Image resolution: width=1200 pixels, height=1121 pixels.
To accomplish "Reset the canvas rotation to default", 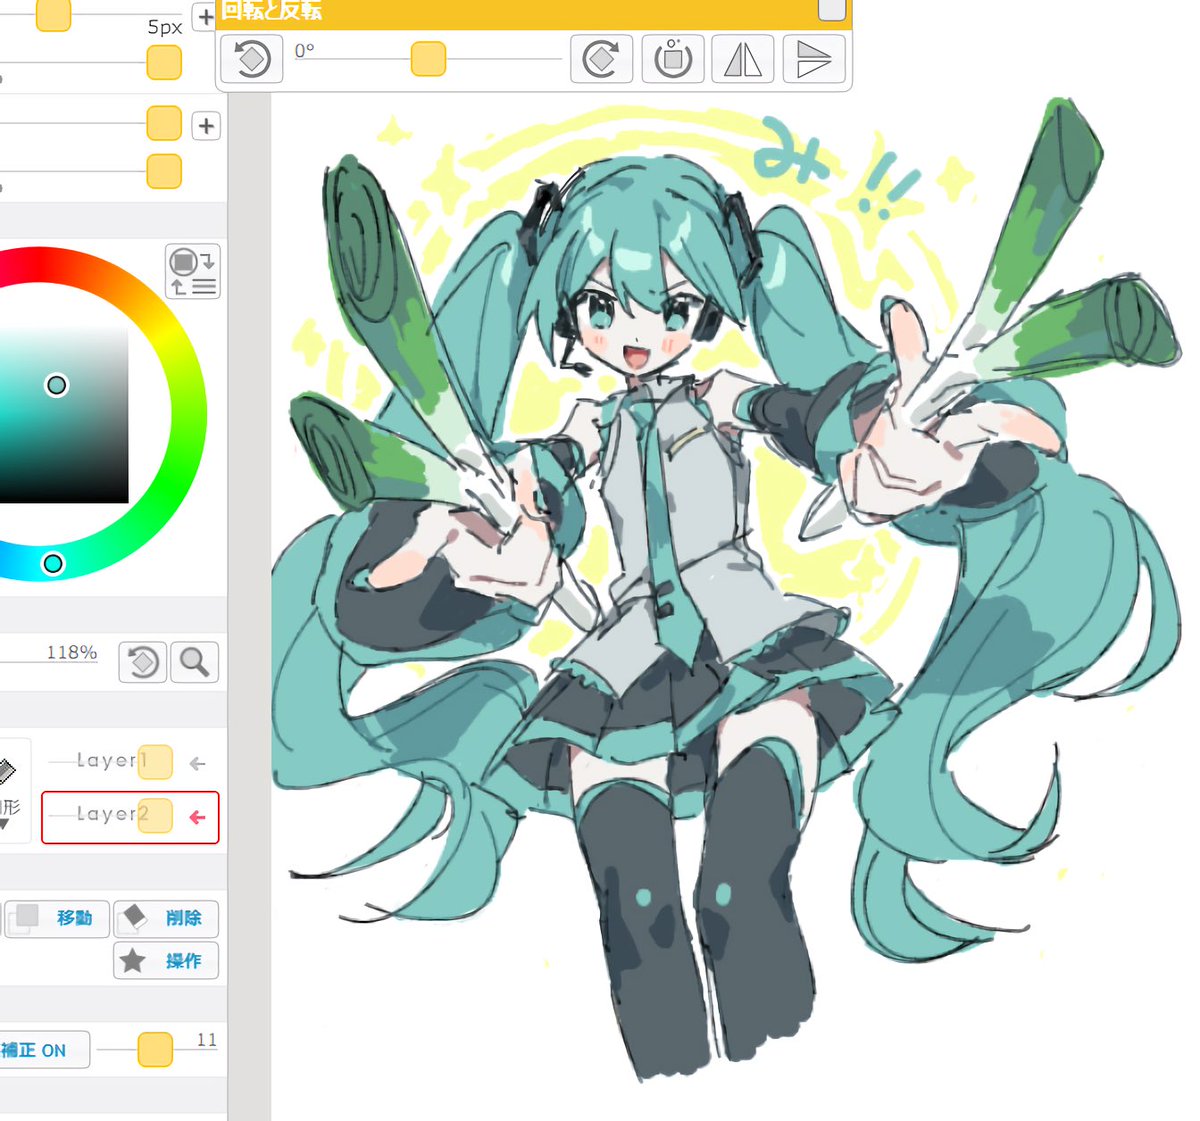I will point(671,59).
